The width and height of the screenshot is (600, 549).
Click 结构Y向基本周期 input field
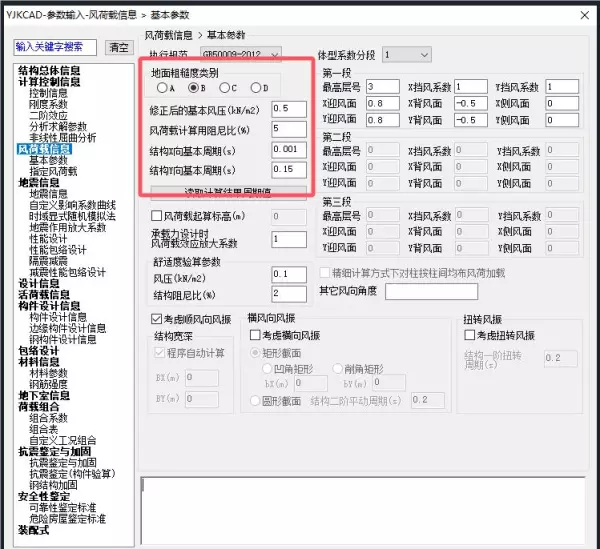(x=289, y=169)
